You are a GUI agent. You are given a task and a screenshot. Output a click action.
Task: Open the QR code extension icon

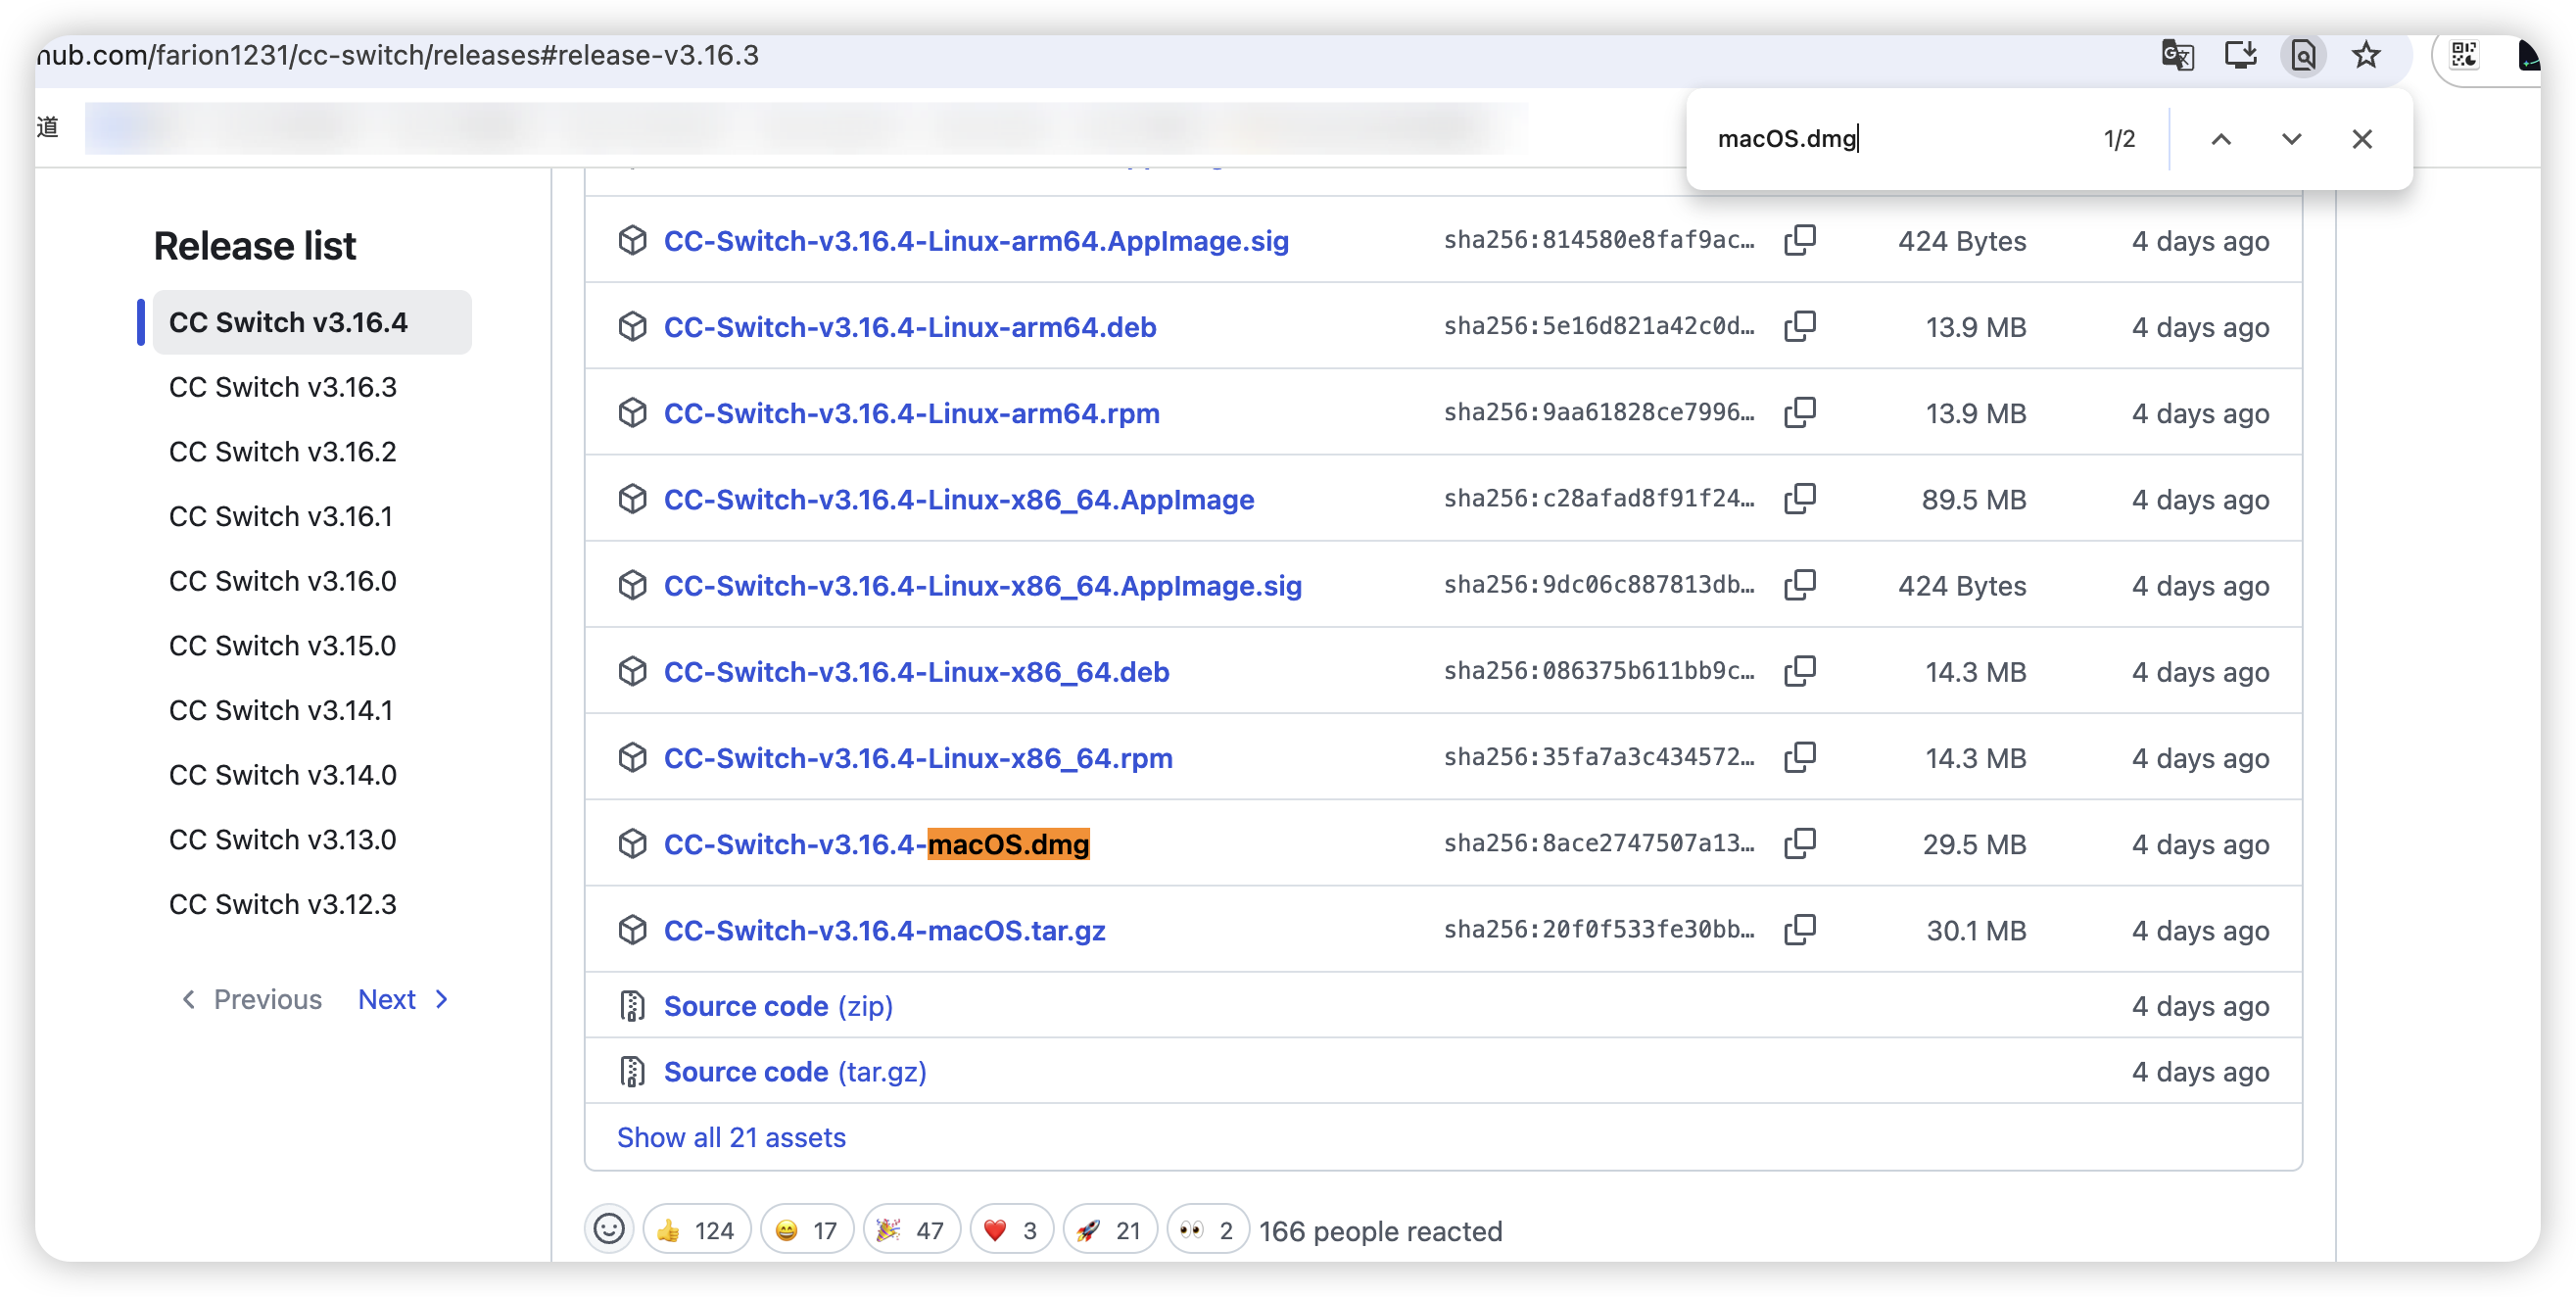coord(2464,55)
